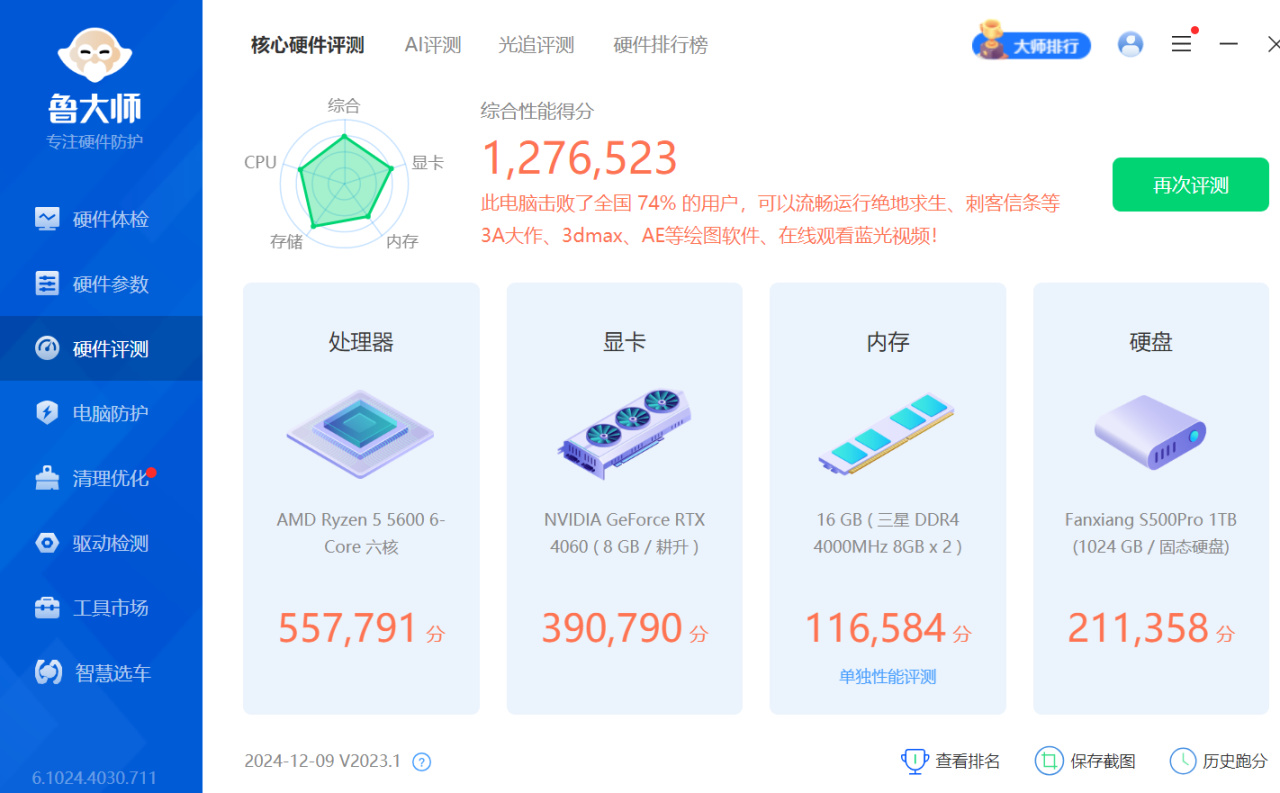Image resolution: width=1280 pixels, height=793 pixels.
Task: Open 工具市场 label in the sidebar
Action: (111, 608)
